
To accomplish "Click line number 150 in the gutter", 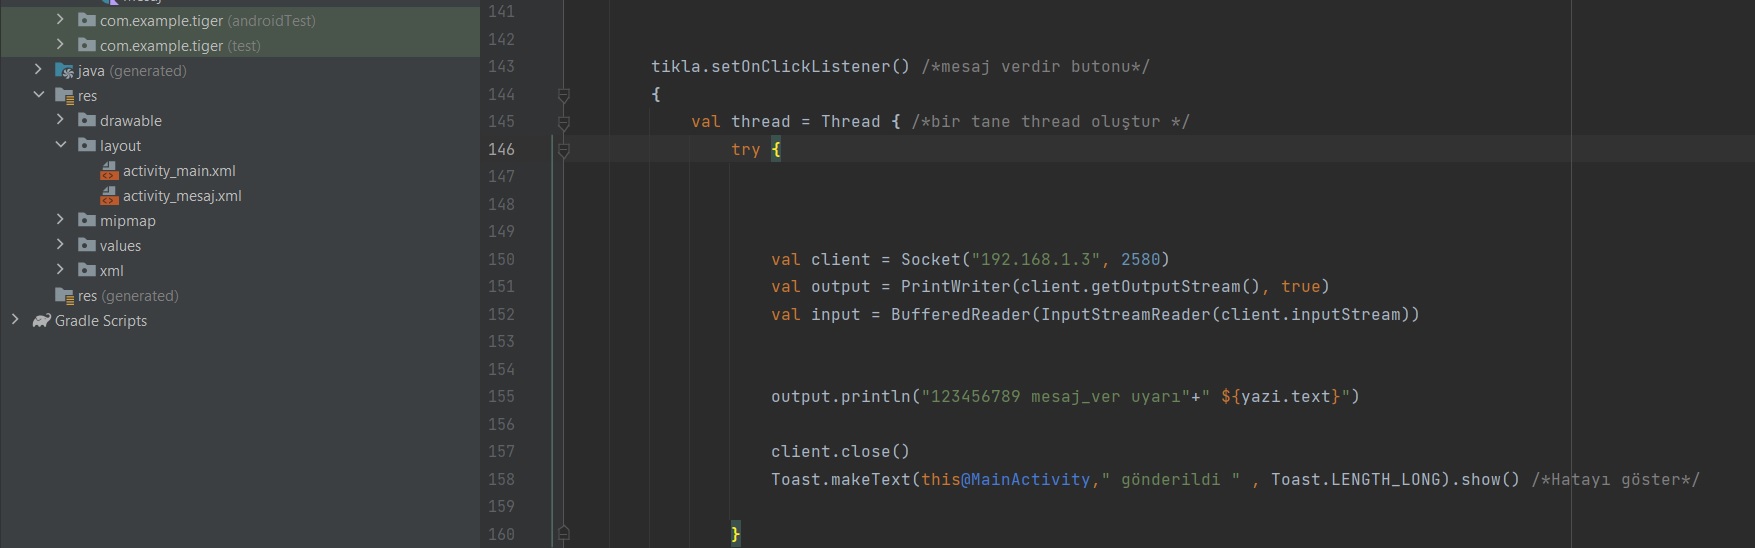I will point(501,259).
